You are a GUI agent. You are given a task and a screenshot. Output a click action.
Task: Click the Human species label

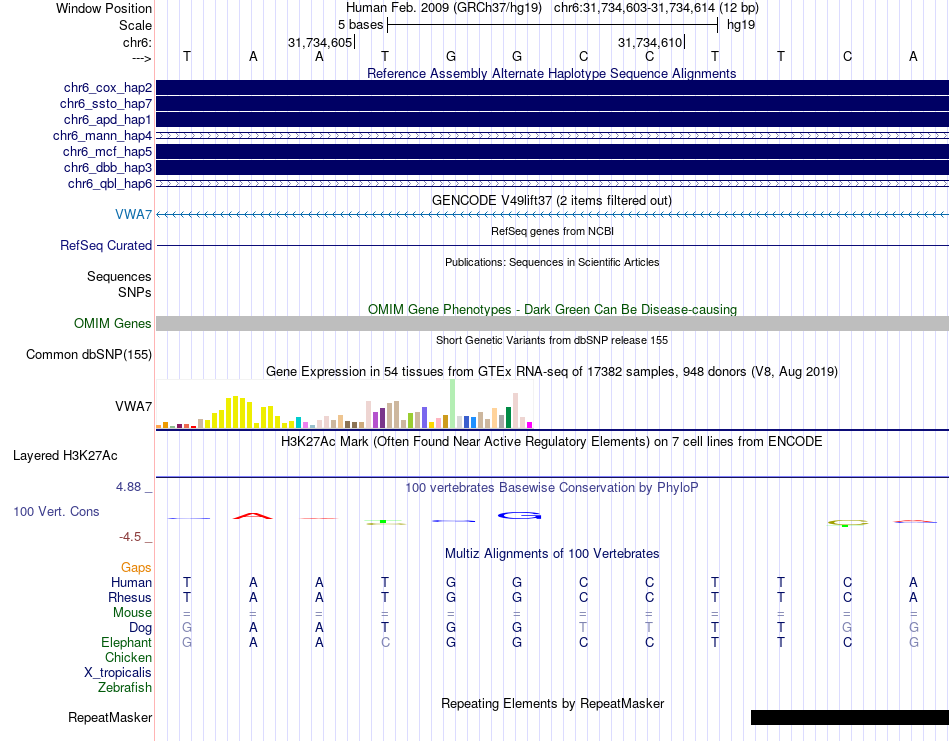[131, 583]
